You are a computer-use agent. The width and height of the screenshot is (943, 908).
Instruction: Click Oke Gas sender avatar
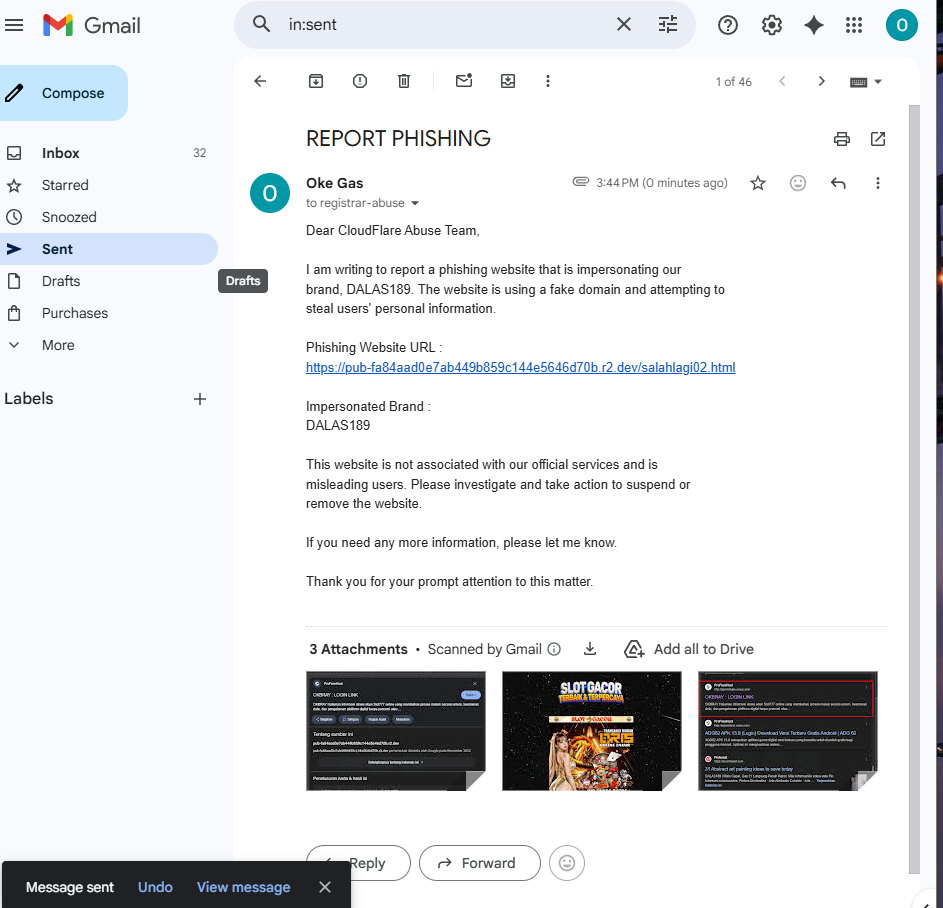[269, 193]
